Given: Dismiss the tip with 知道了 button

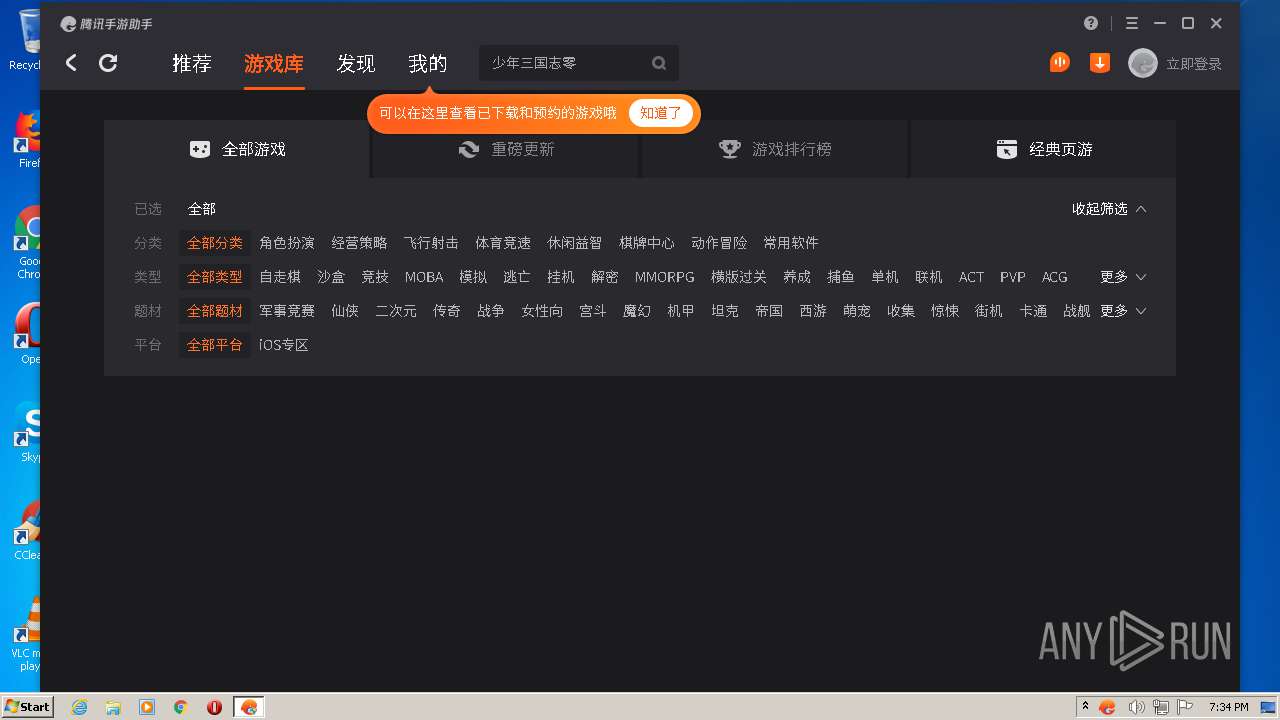Looking at the screenshot, I should pyautogui.click(x=661, y=113).
